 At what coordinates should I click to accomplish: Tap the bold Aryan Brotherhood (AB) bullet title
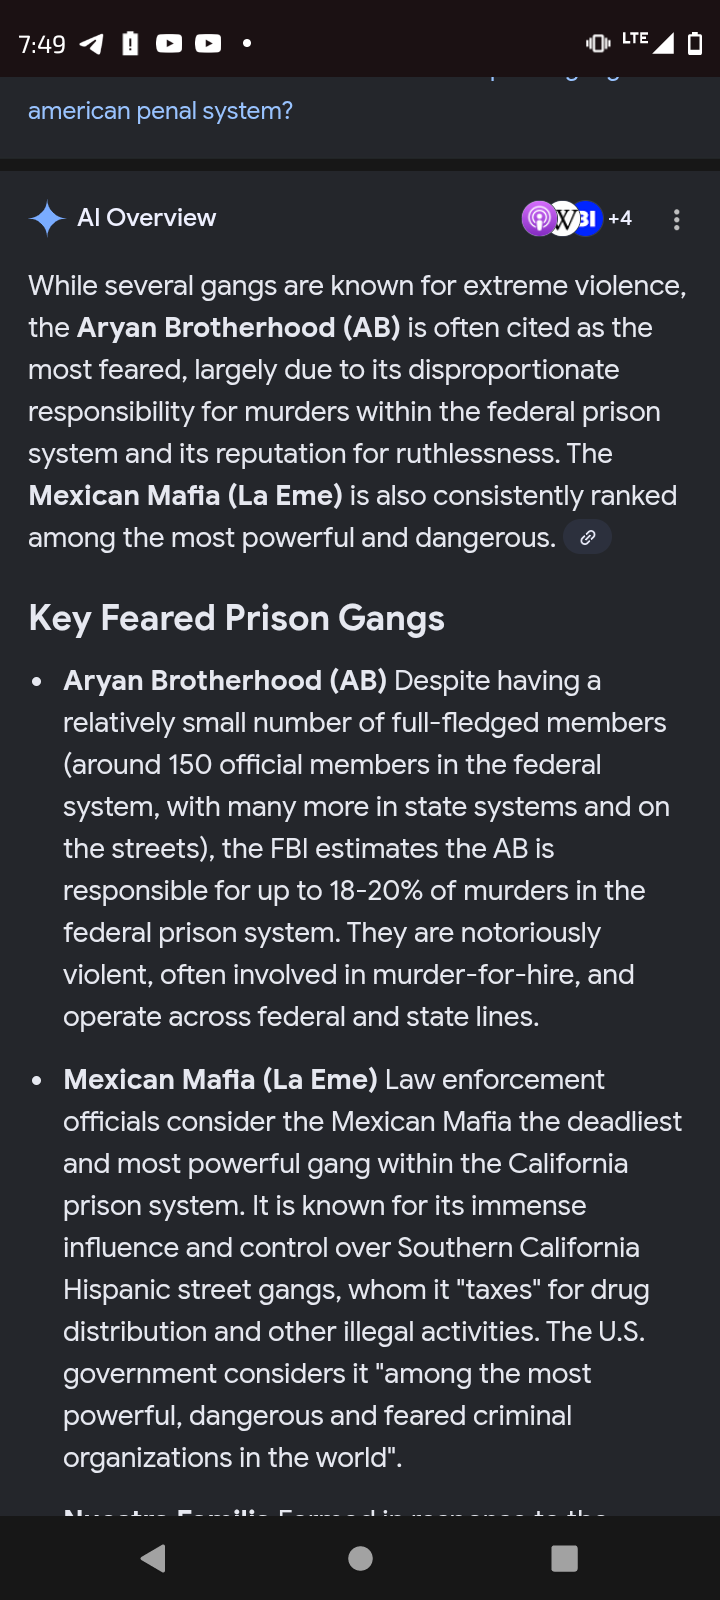coord(225,681)
